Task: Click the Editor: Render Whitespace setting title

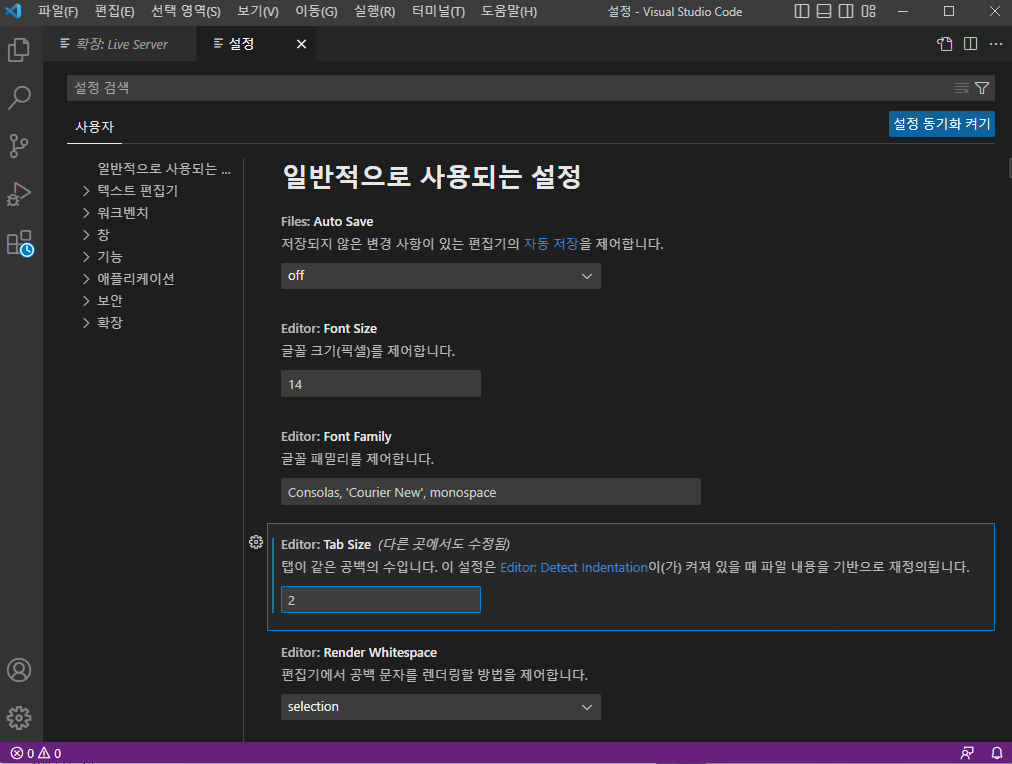Action: coord(359,652)
